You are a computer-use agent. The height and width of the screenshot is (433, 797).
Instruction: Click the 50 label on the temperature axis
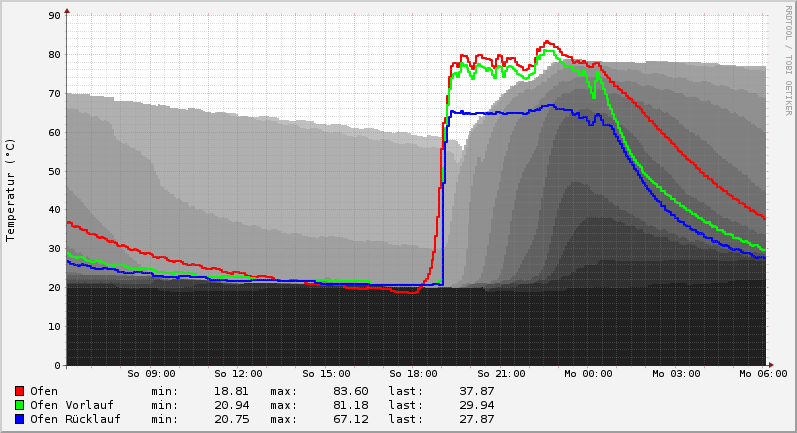pos(54,171)
